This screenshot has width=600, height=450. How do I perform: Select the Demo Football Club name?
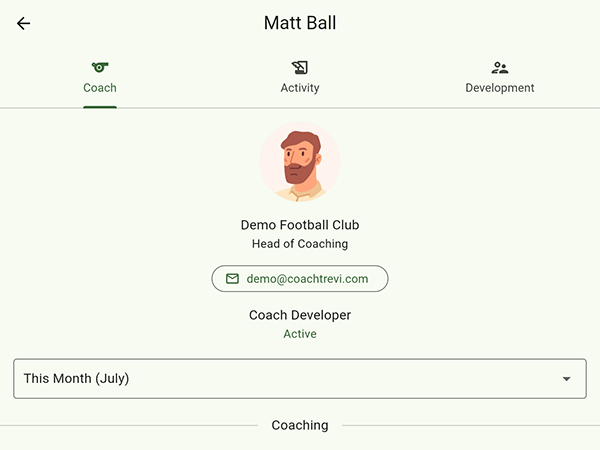click(300, 225)
